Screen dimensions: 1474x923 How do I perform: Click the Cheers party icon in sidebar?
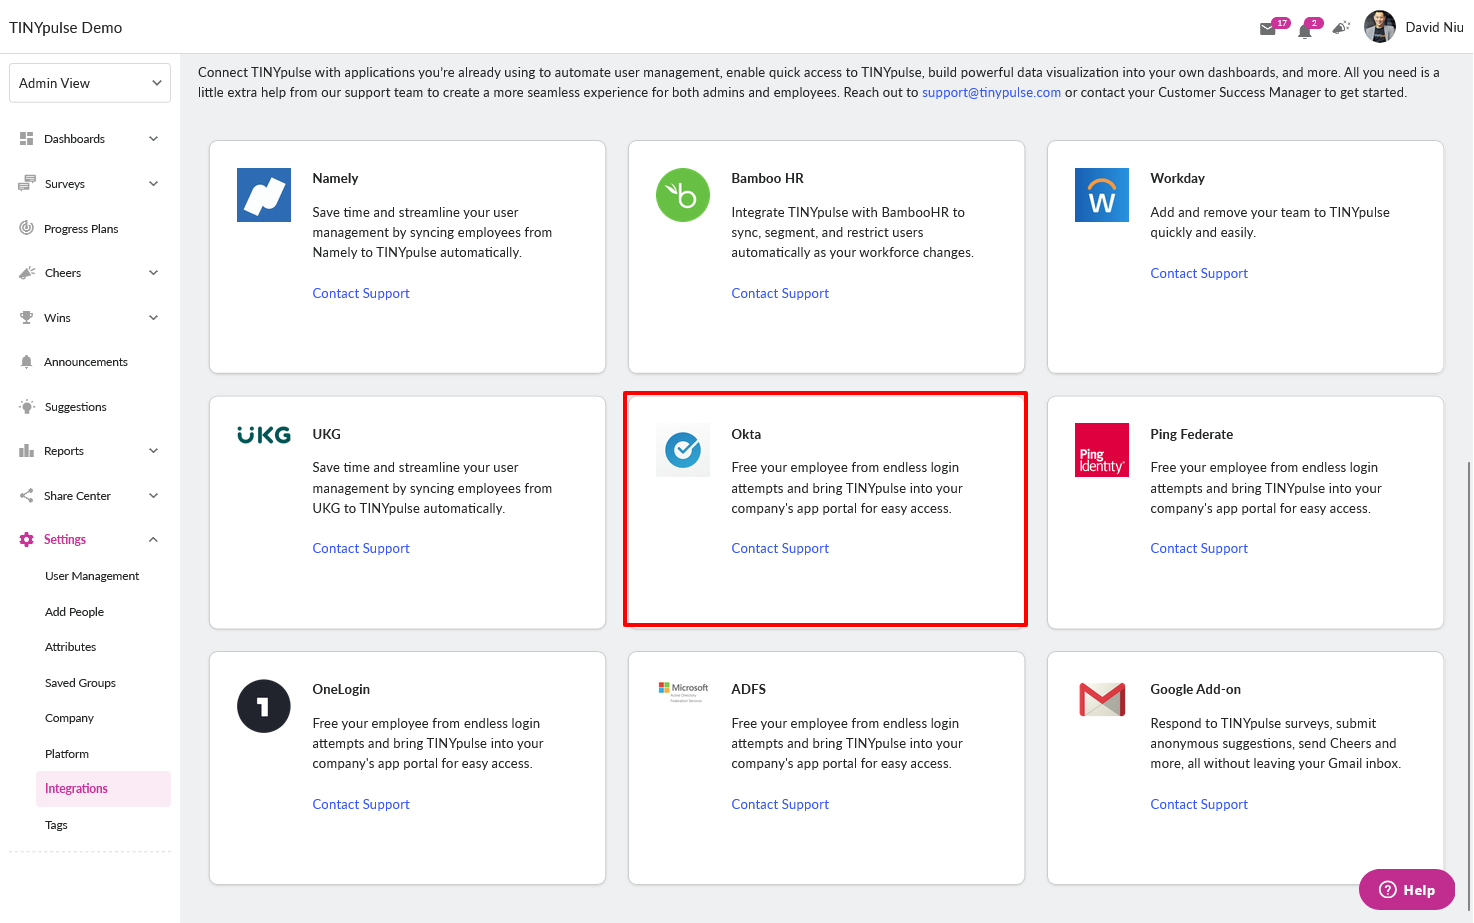27,273
